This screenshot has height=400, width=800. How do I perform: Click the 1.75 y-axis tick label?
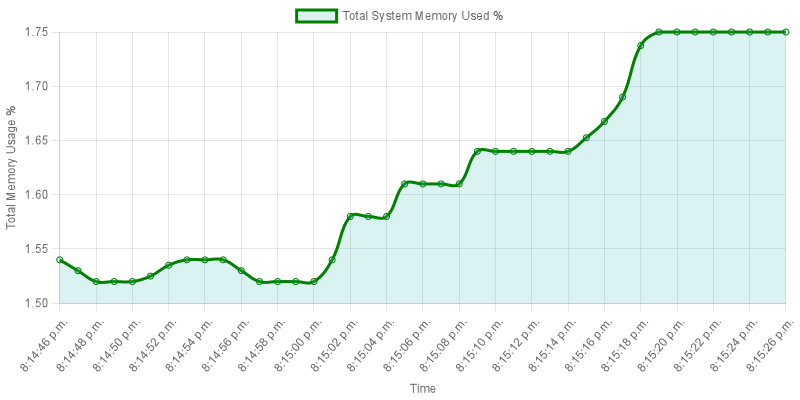36,32
